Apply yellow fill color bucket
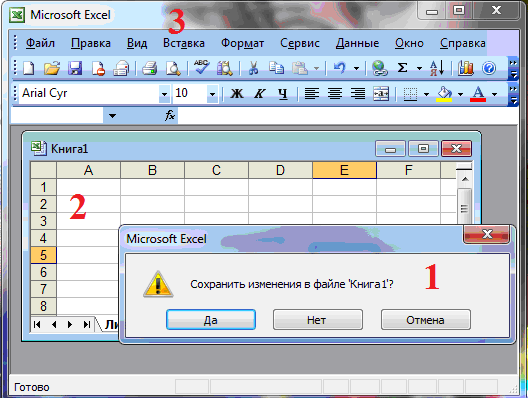530x398 pixels. pyautogui.click(x=444, y=94)
